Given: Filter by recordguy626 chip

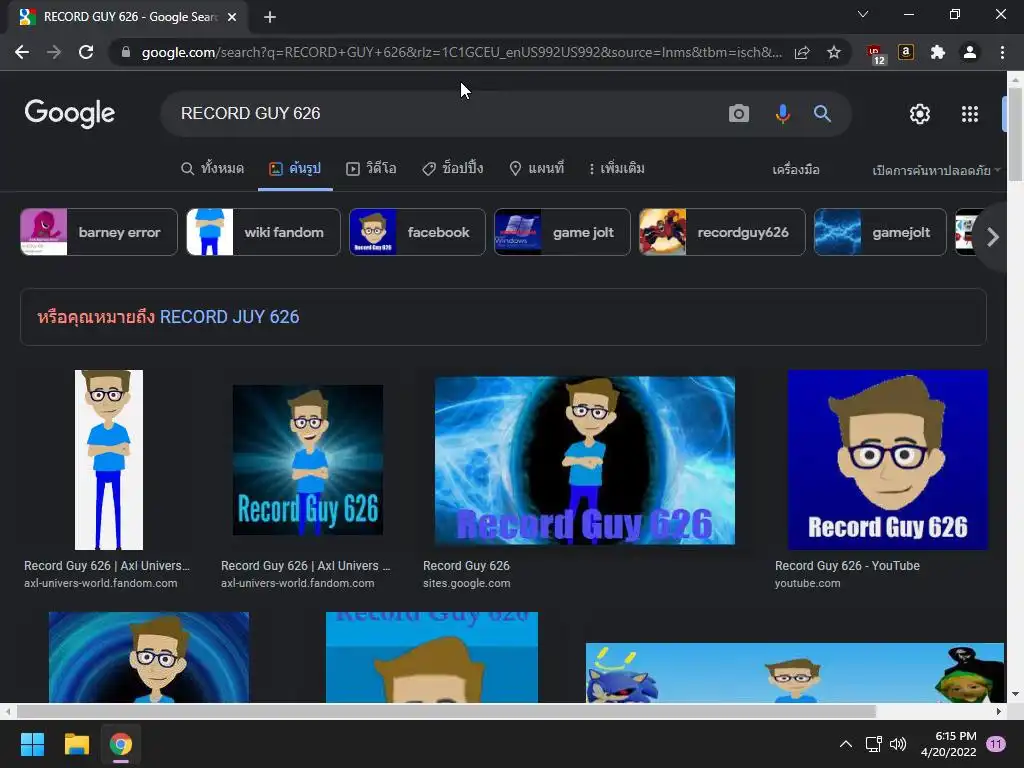Looking at the screenshot, I should point(722,232).
